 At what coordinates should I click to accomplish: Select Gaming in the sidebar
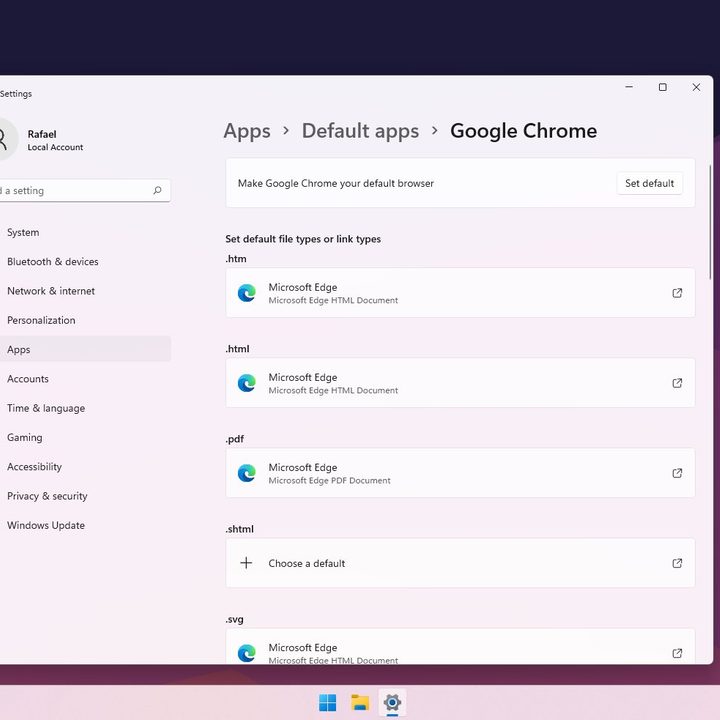tap(85, 438)
